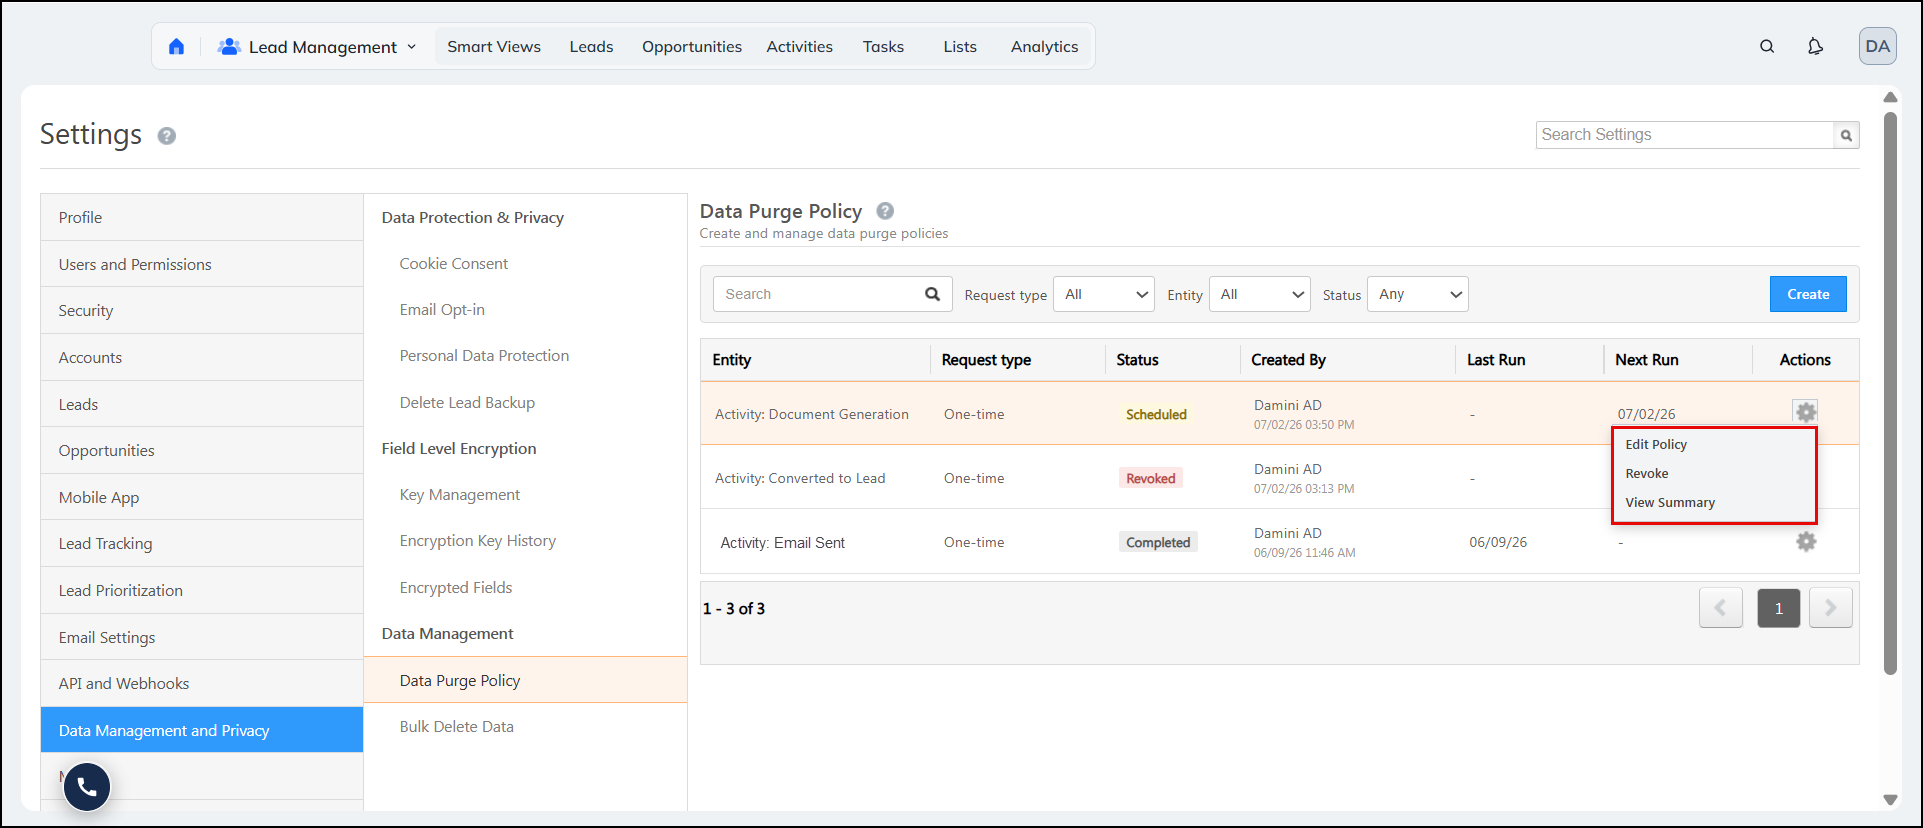Click the scrollbar down arrow
This screenshot has width=1923, height=828.
point(1890,800)
